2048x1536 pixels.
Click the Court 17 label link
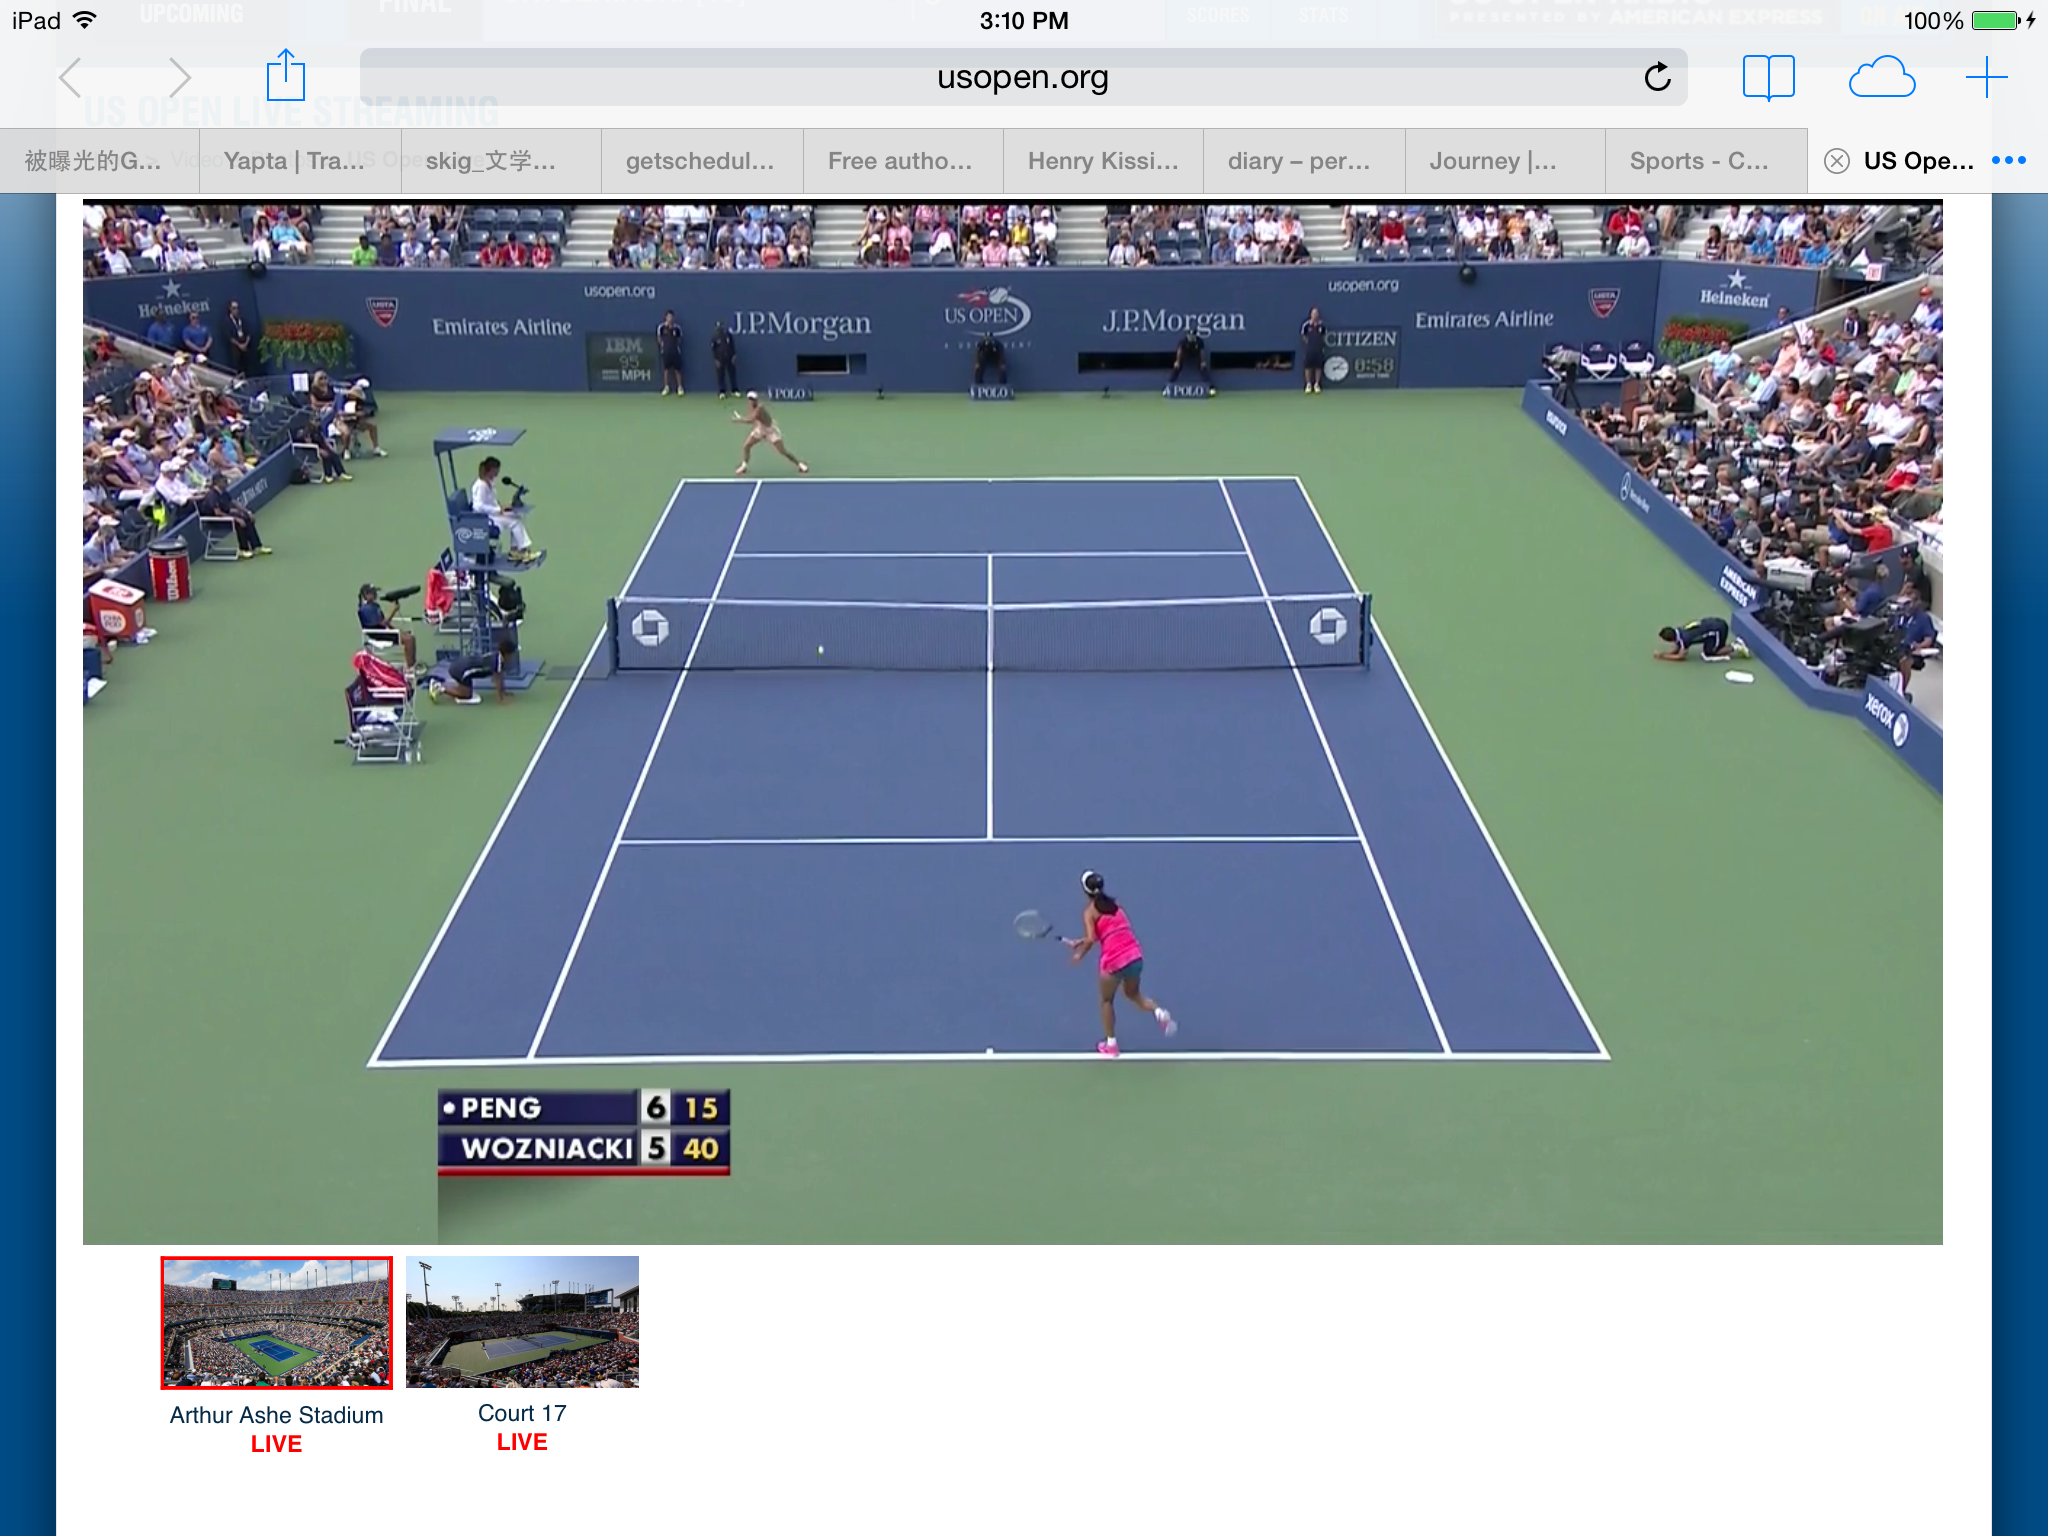click(x=522, y=1413)
